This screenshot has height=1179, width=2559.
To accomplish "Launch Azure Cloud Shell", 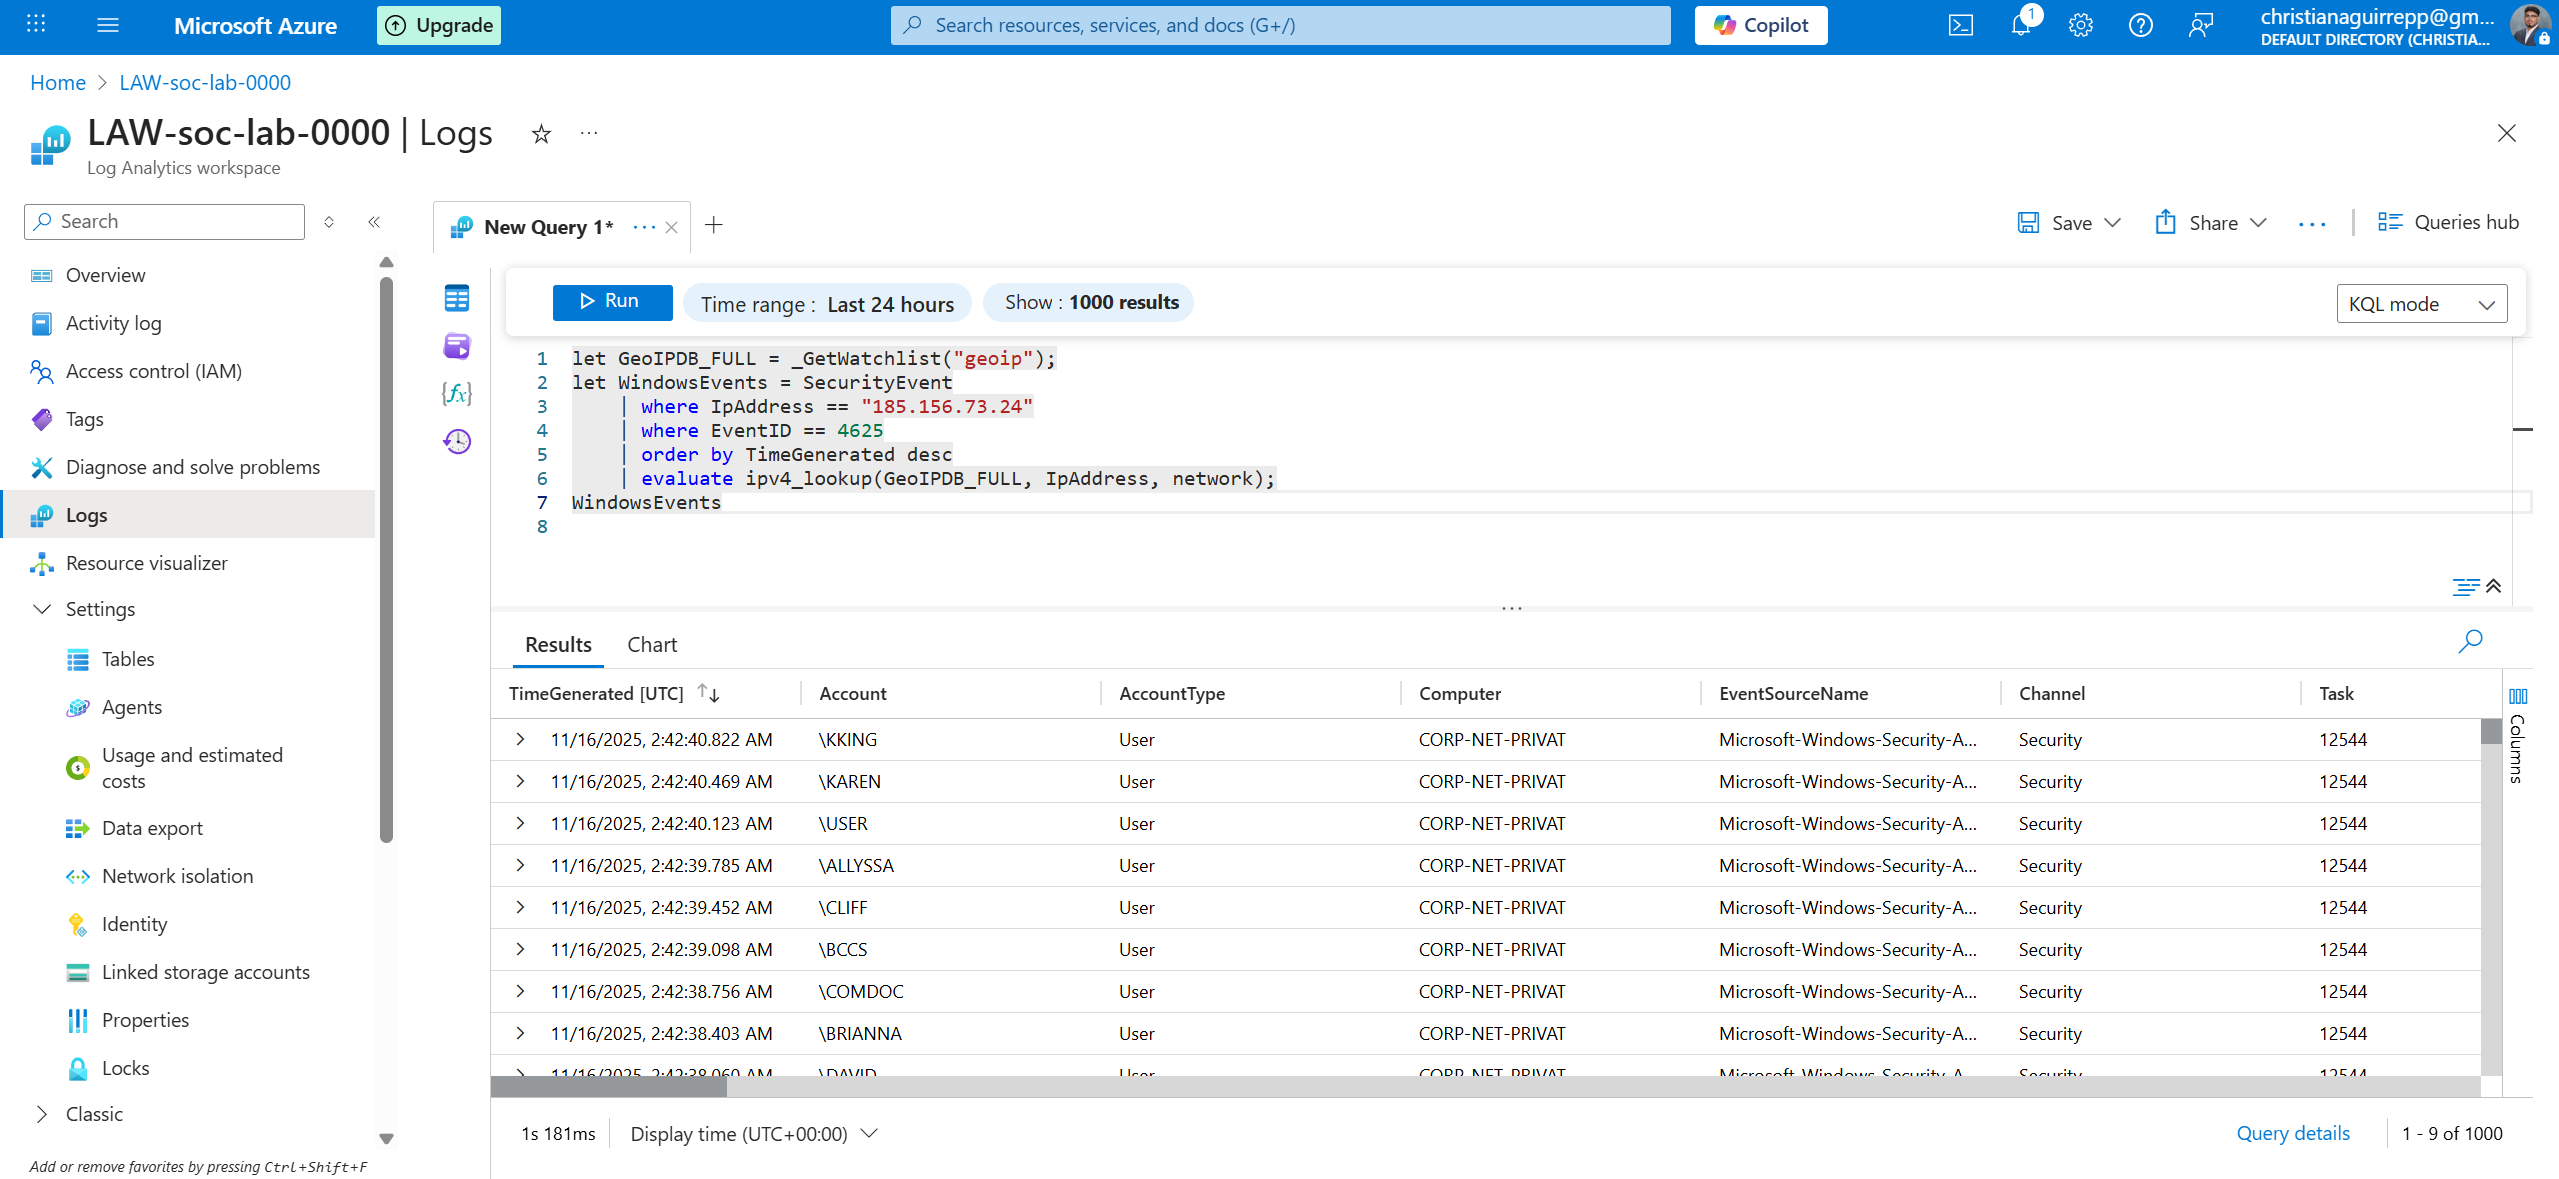I will coord(1961,25).
